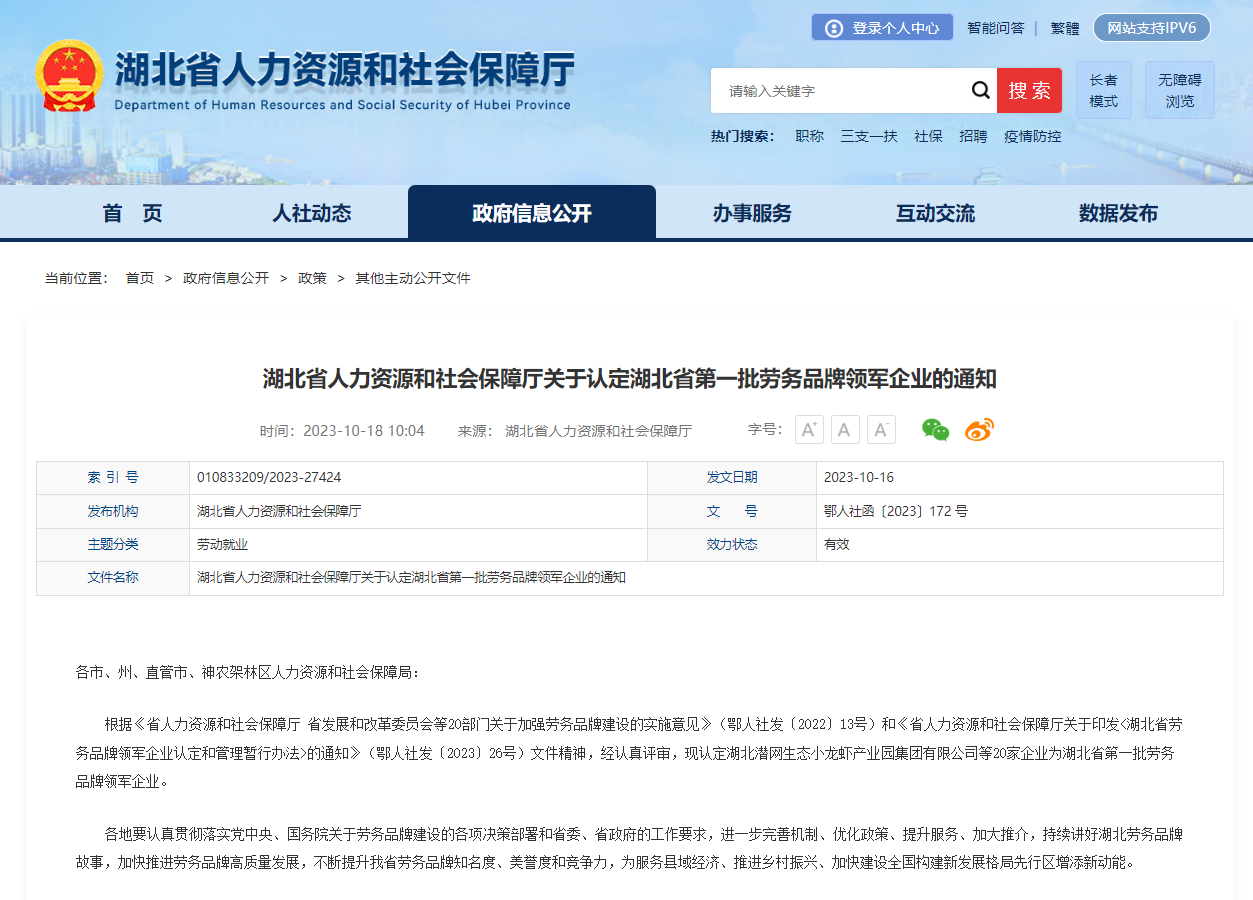The width and height of the screenshot is (1253, 900).
Task: Click the user icon in login button
Action: [833, 28]
